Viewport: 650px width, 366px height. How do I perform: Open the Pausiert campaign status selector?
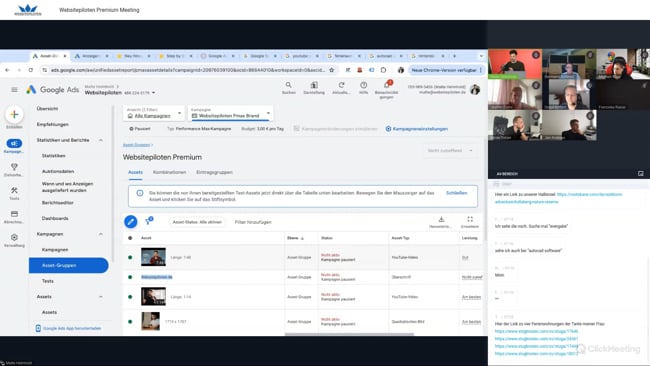pos(140,129)
